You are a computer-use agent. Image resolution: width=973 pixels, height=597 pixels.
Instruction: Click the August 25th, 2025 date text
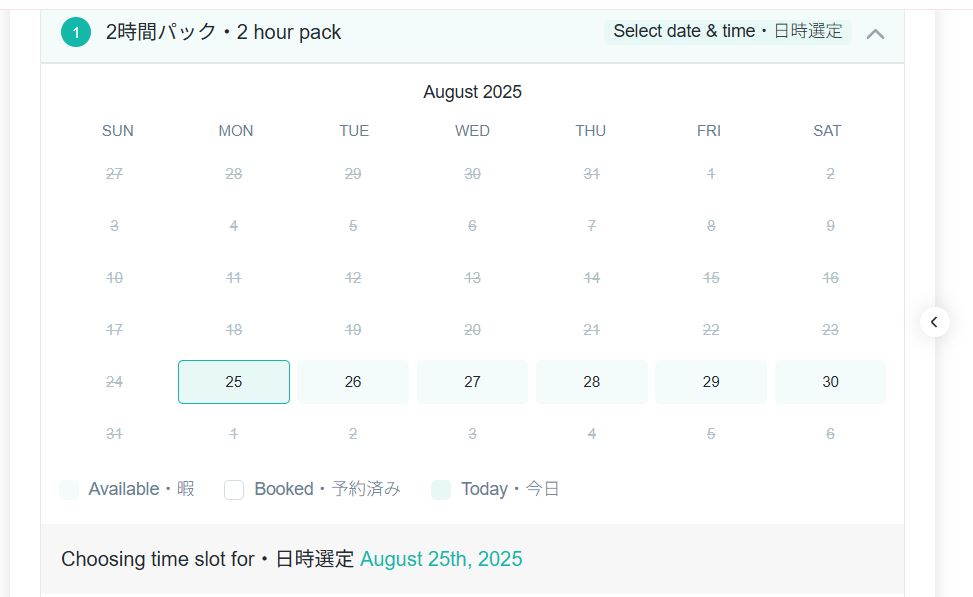point(441,559)
